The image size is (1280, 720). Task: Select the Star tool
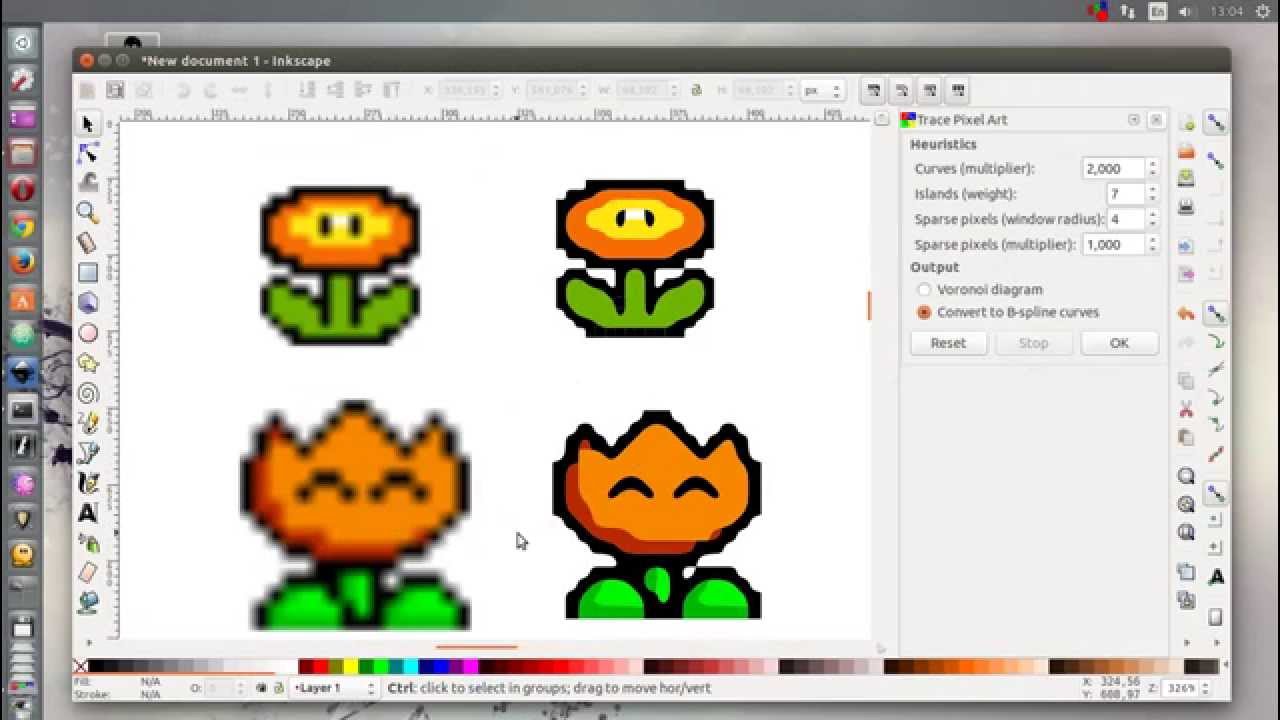pos(88,362)
